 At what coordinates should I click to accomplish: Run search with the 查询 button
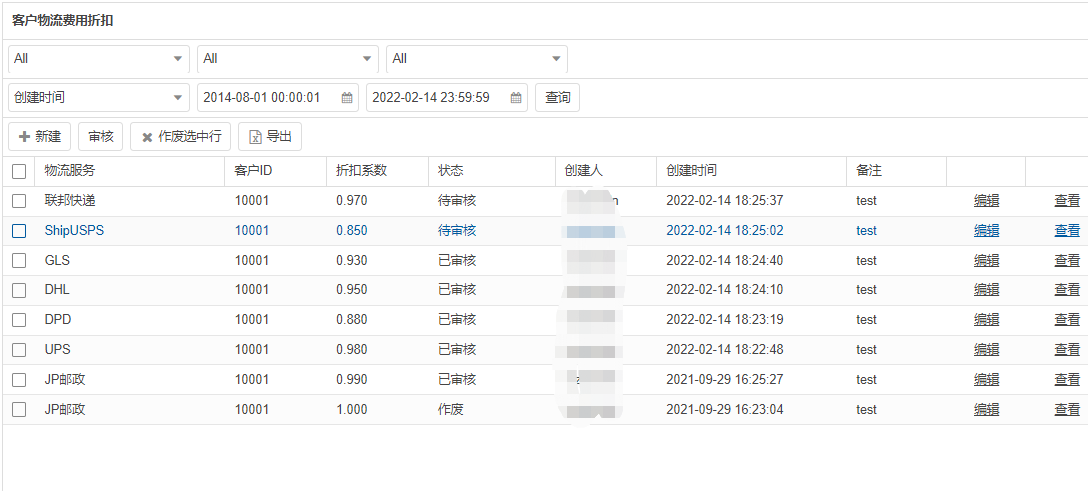(x=557, y=98)
